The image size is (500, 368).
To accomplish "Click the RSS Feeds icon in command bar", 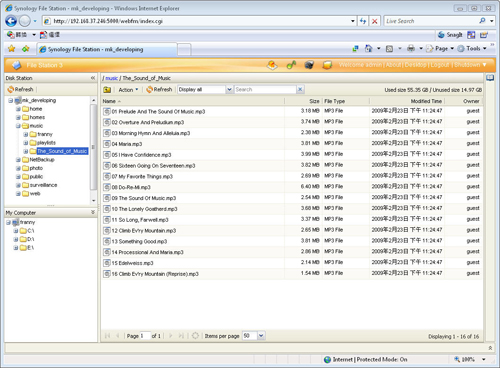I will 389,49.
